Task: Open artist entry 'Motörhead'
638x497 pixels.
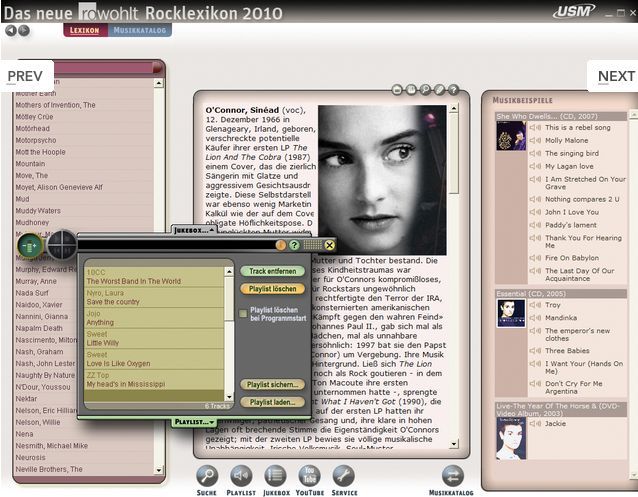Action: coord(33,129)
